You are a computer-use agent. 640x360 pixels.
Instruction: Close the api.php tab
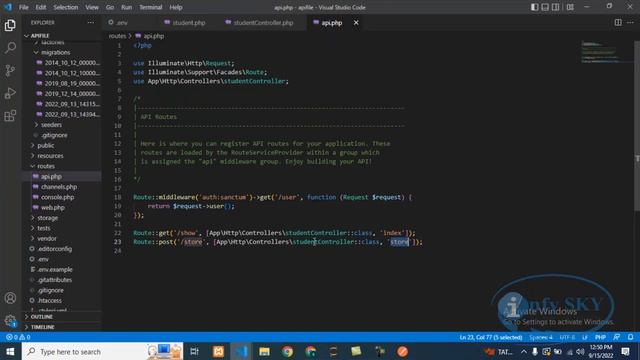click(x=356, y=22)
